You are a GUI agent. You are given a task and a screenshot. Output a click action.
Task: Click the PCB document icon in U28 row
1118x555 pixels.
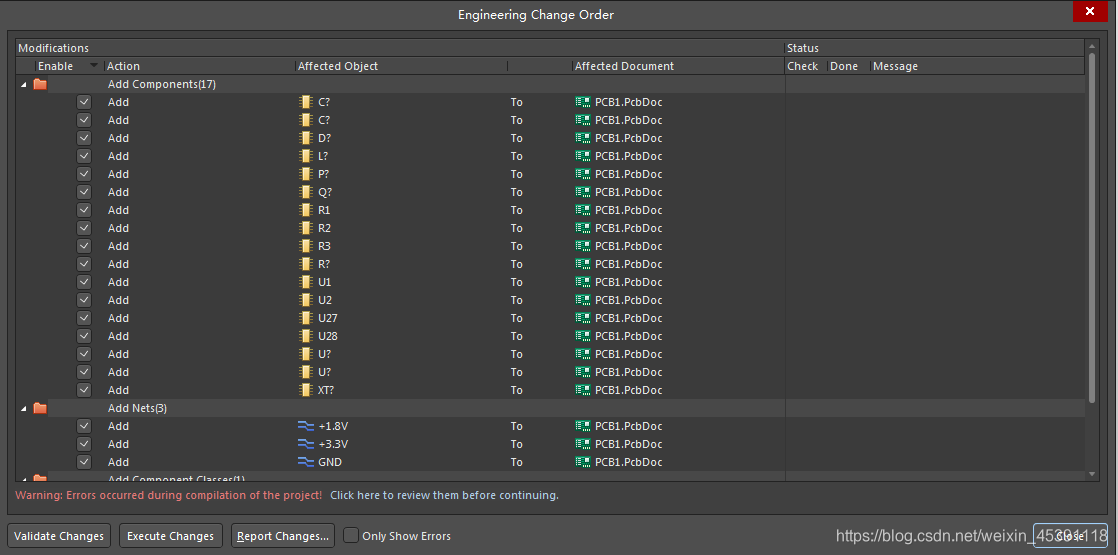[x=583, y=336]
